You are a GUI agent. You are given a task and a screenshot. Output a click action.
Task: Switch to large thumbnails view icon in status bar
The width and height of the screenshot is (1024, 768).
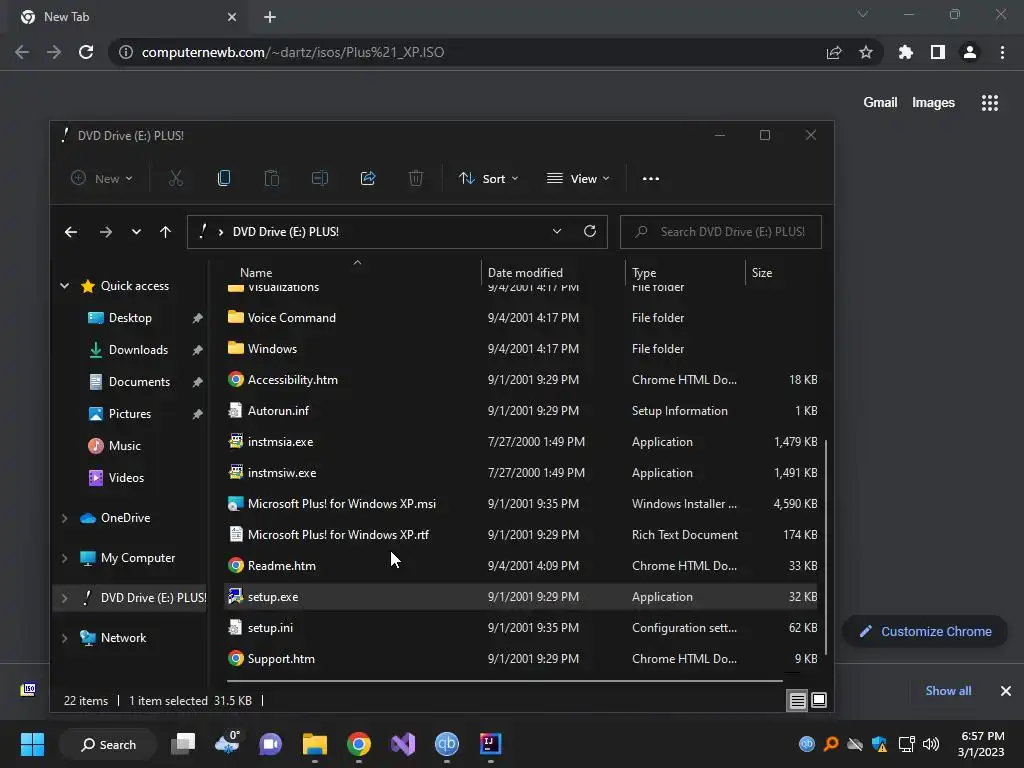819,701
